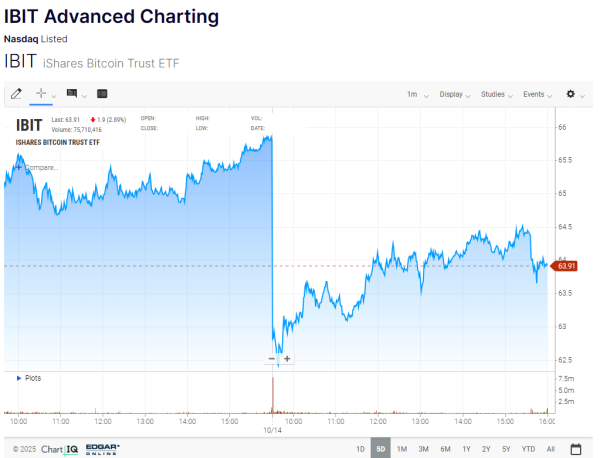600x458 pixels.
Task: Open chart settings gear menu
Action: tap(571, 94)
